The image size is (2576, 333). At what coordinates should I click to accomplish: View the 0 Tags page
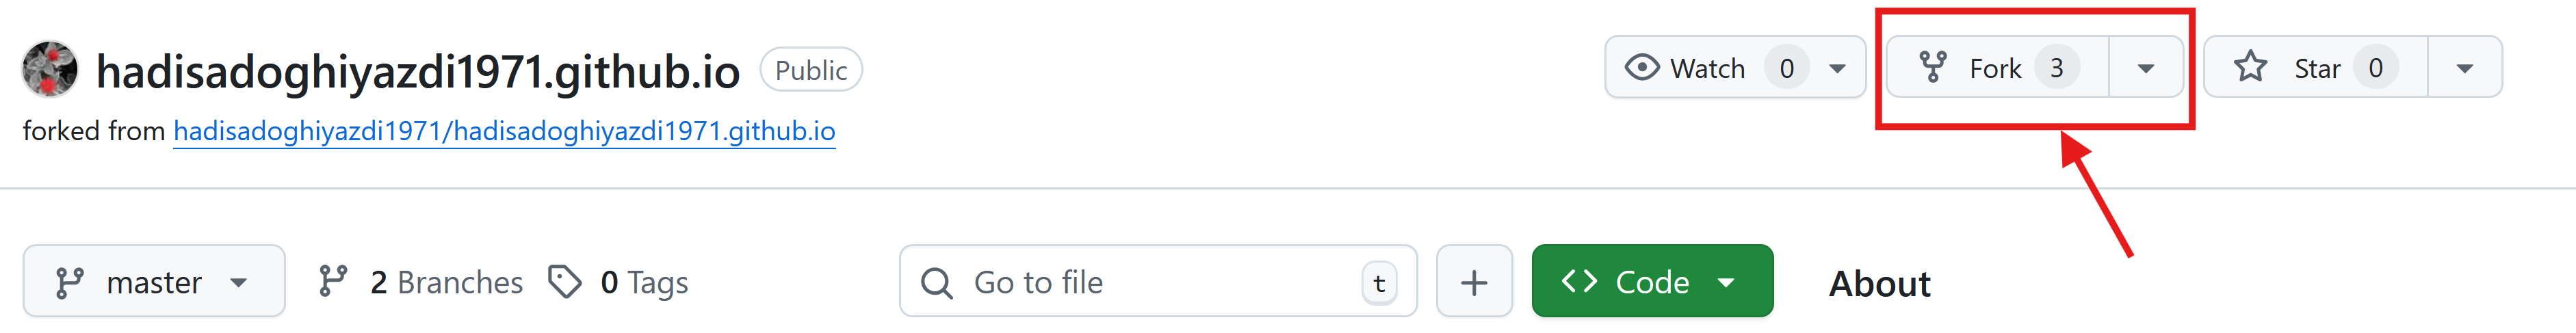[644, 282]
